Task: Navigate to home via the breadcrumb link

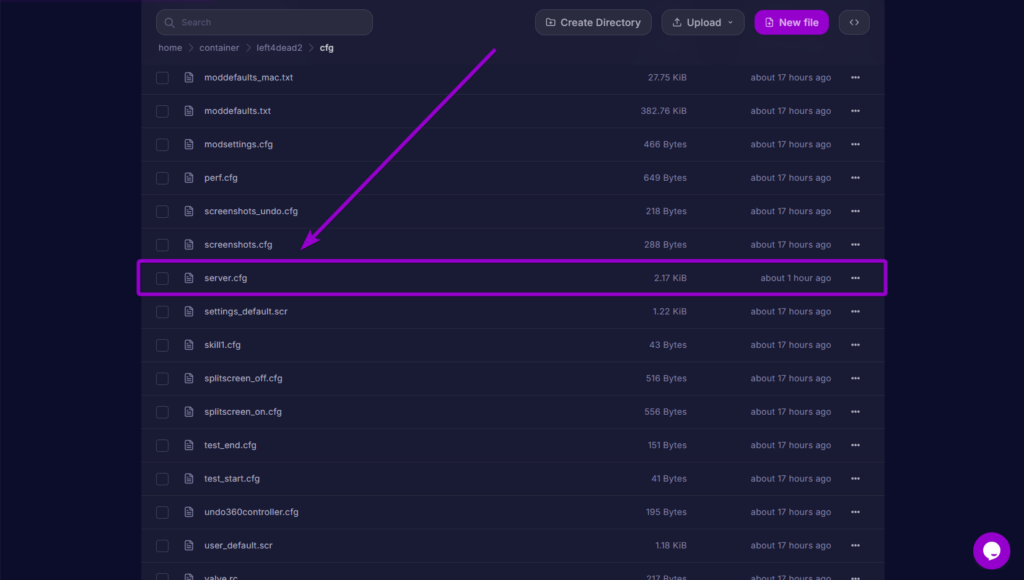Action: coord(170,47)
